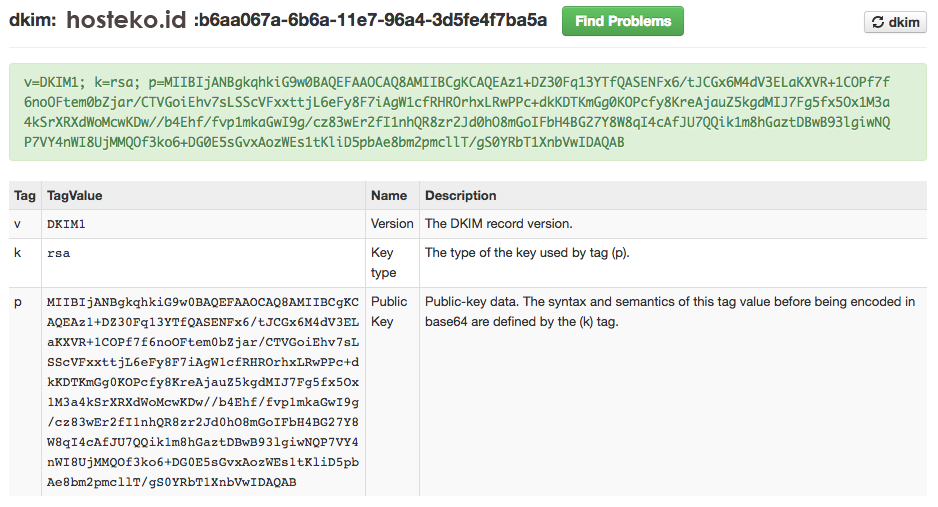Click the Name column header

click(x=389, y=196)
